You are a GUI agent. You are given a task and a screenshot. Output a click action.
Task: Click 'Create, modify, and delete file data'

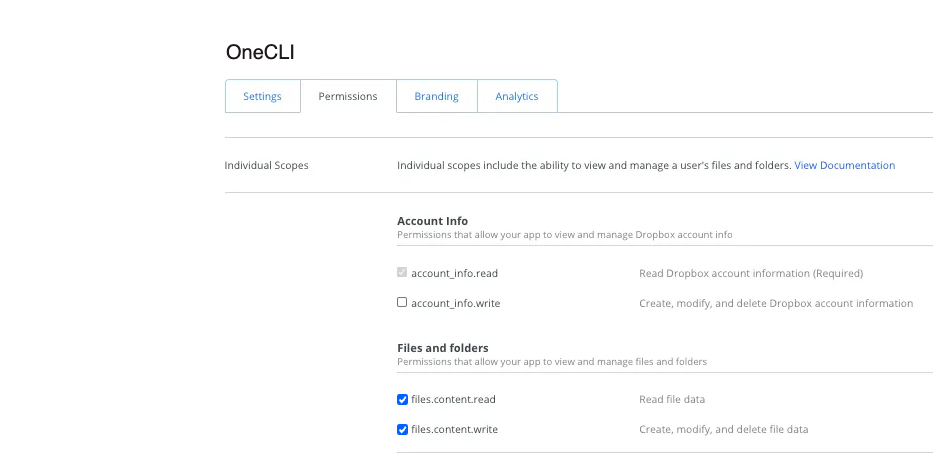(724, 429)
